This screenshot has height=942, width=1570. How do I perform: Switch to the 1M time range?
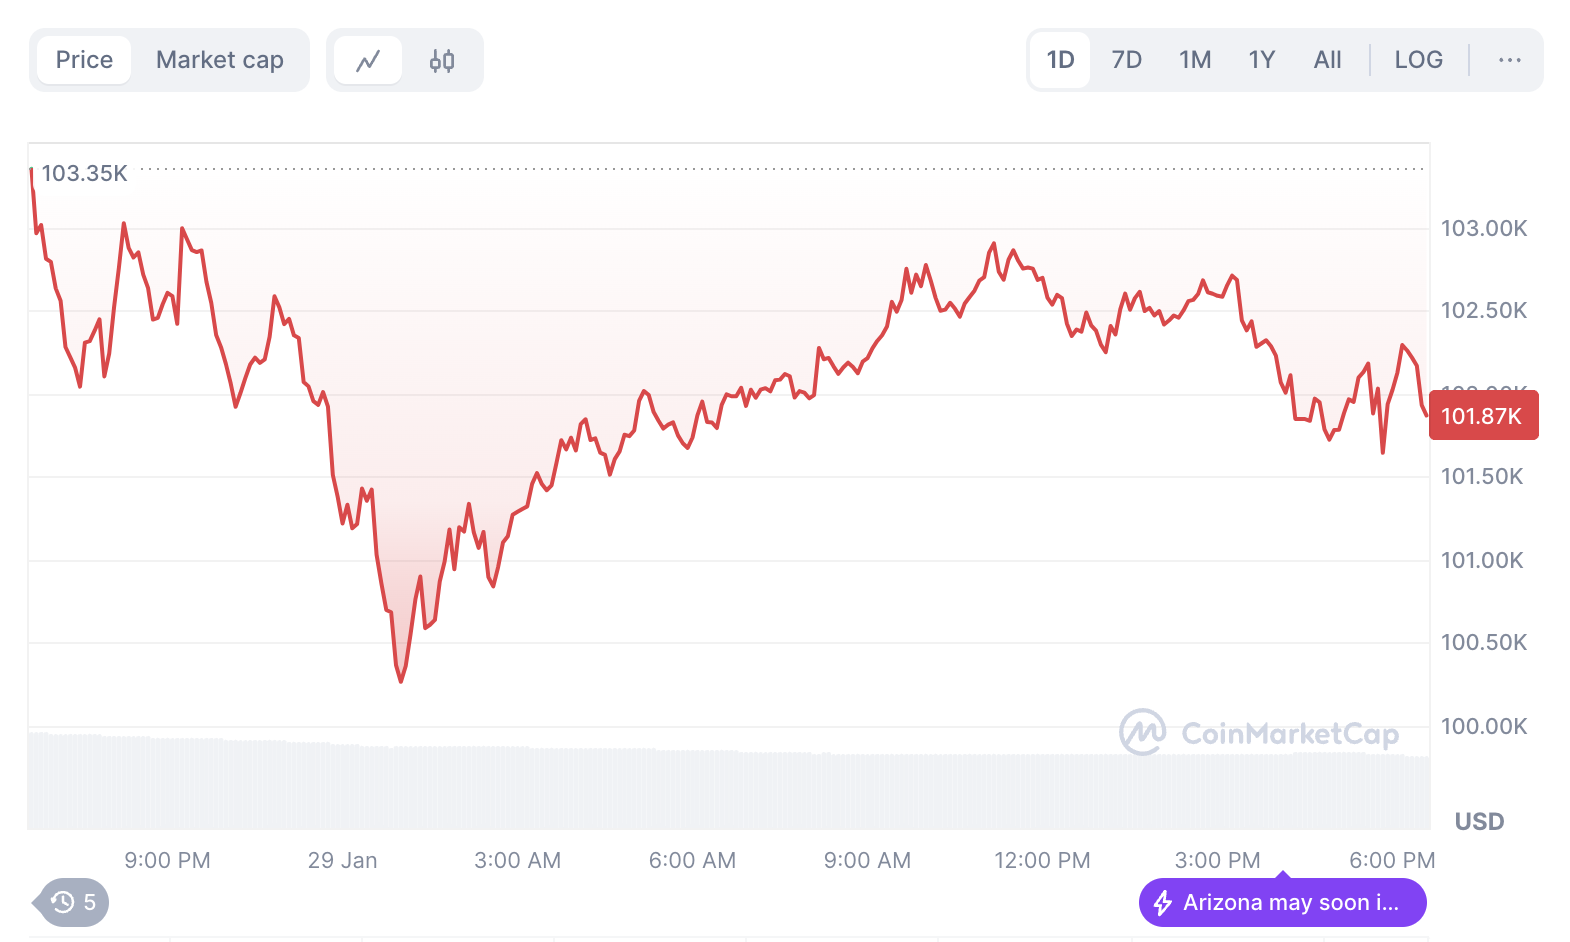1195,60
